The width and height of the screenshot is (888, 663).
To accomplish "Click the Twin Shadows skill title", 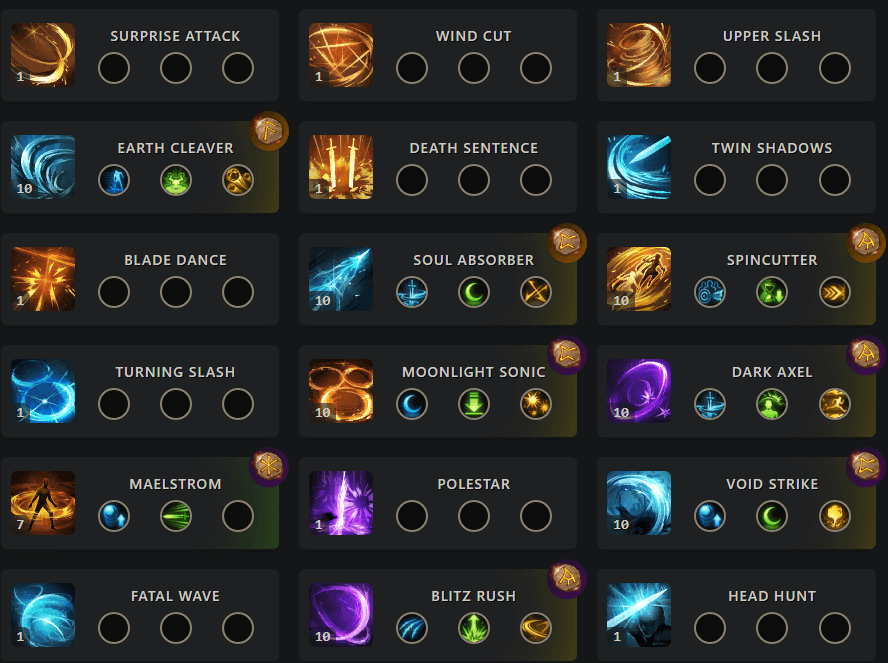I will coord(772,148).
